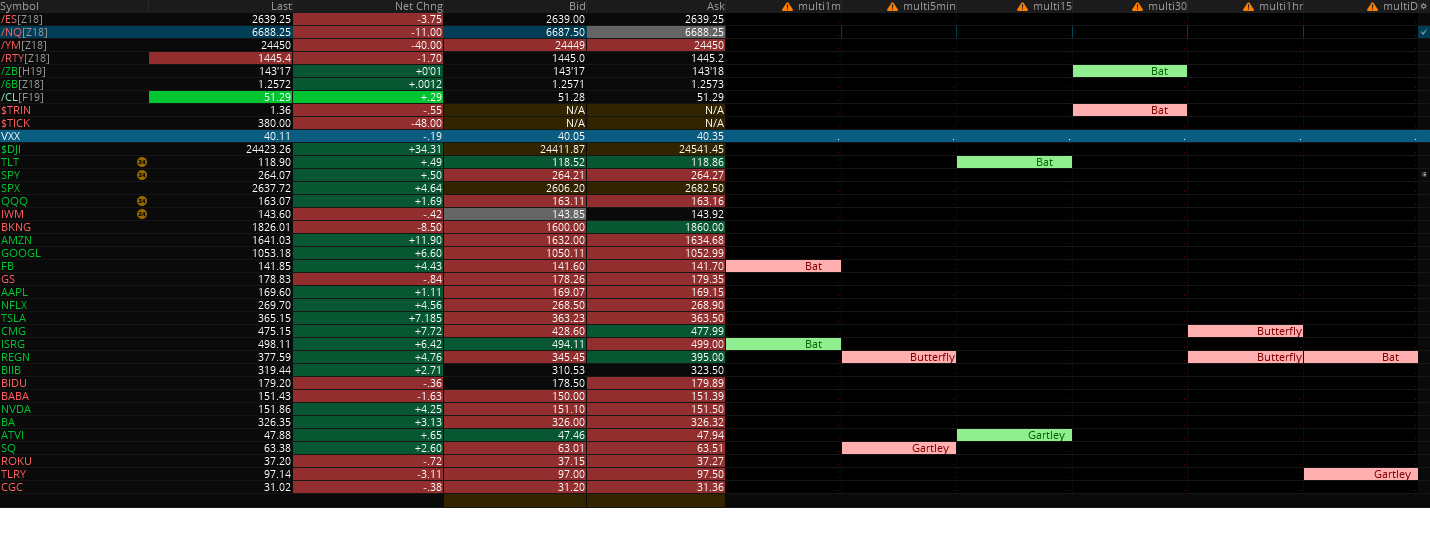The height and width of the screenshot is (551, 1430).
Task: Click Net Chng +7.185 for TSLA
Action: pyautogui.click(x=369, y=318)
